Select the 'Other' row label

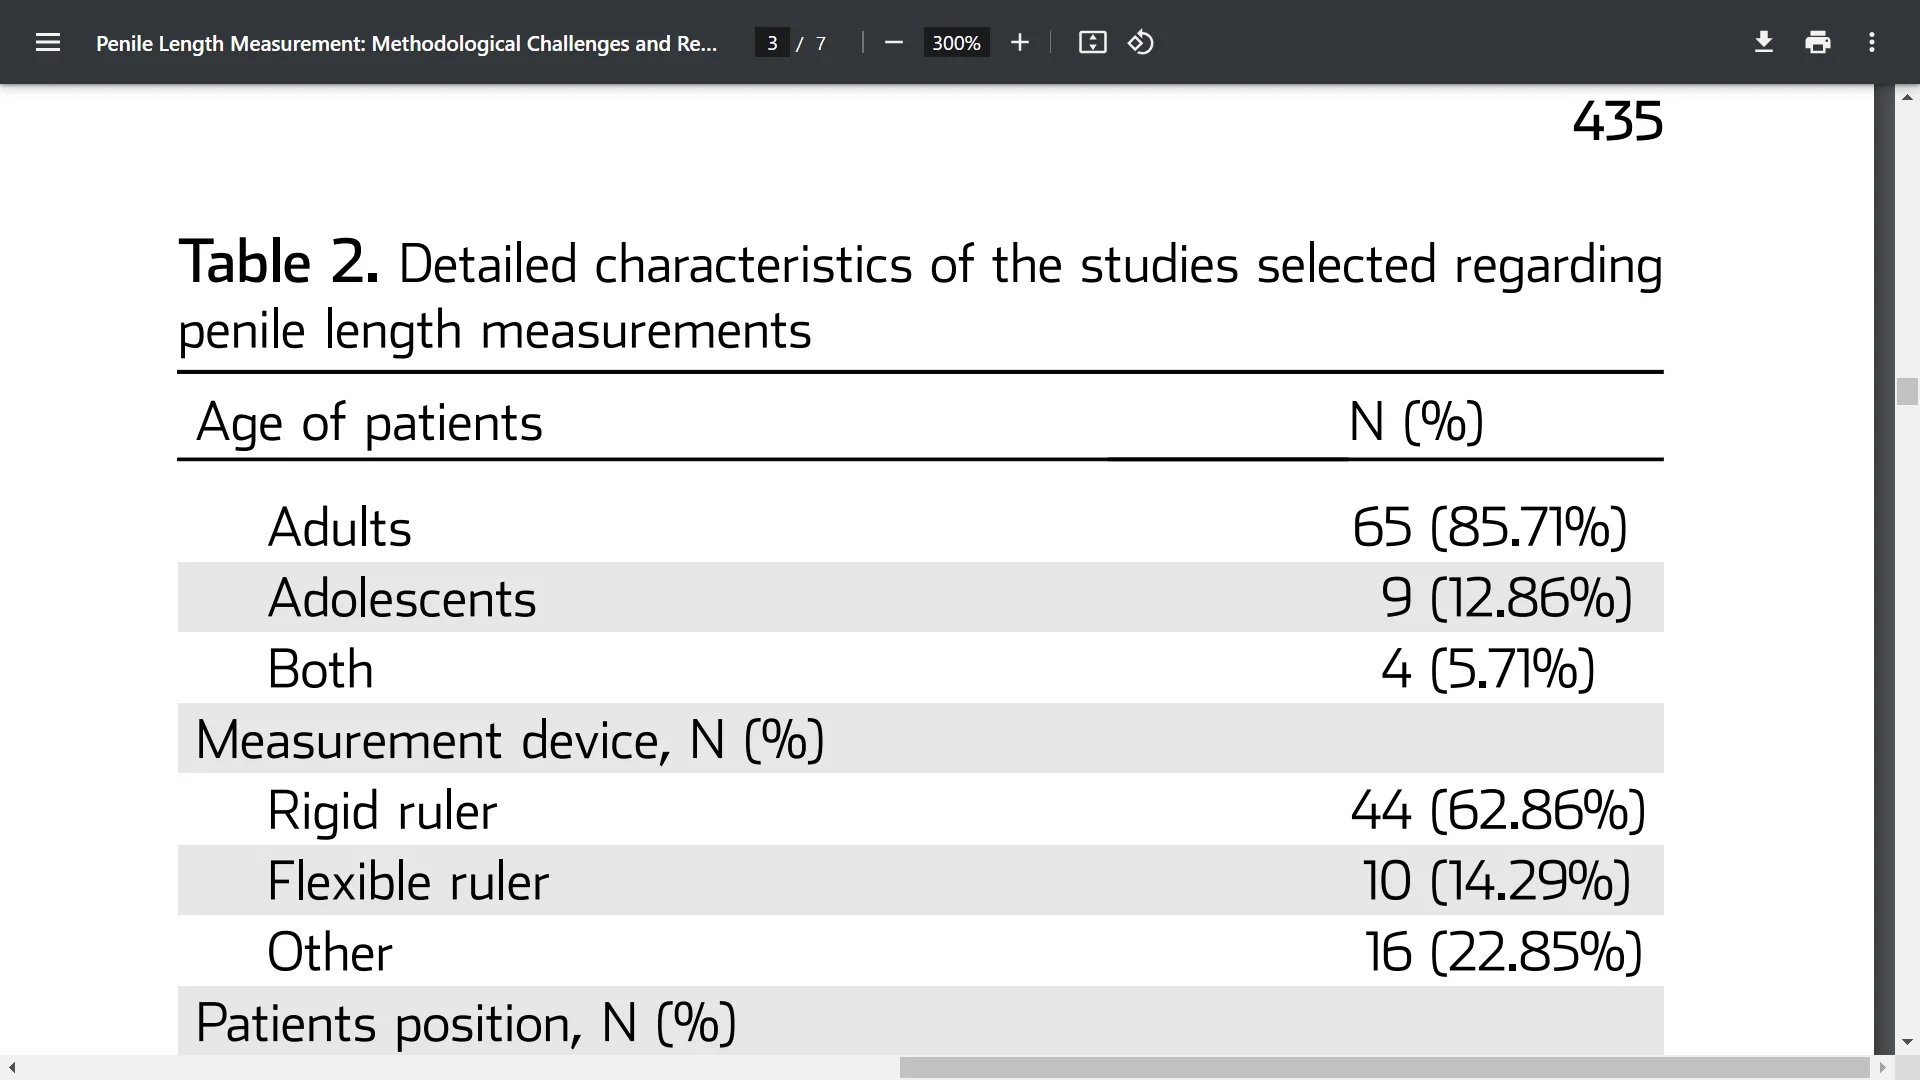(x=330, y=952)
